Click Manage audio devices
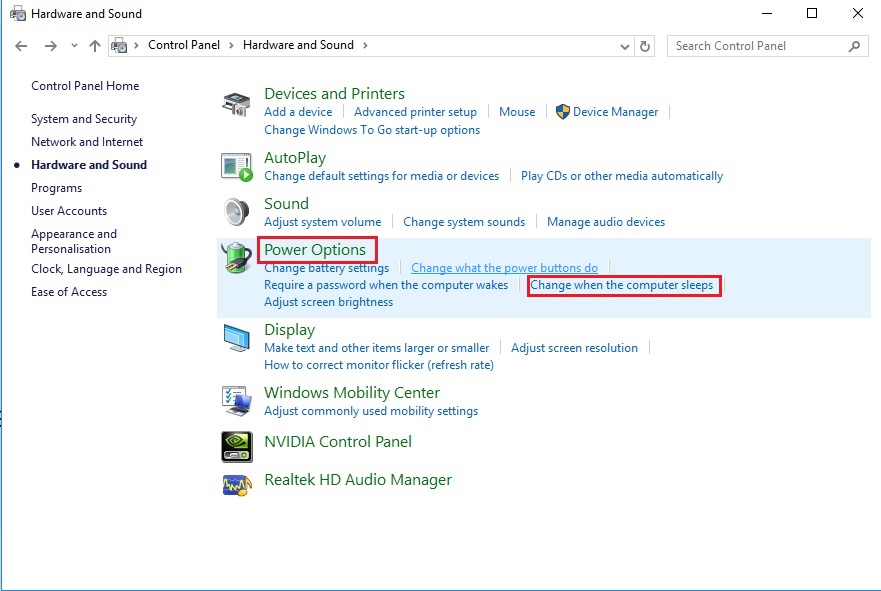Screen dimensions: 881x591 606,222
